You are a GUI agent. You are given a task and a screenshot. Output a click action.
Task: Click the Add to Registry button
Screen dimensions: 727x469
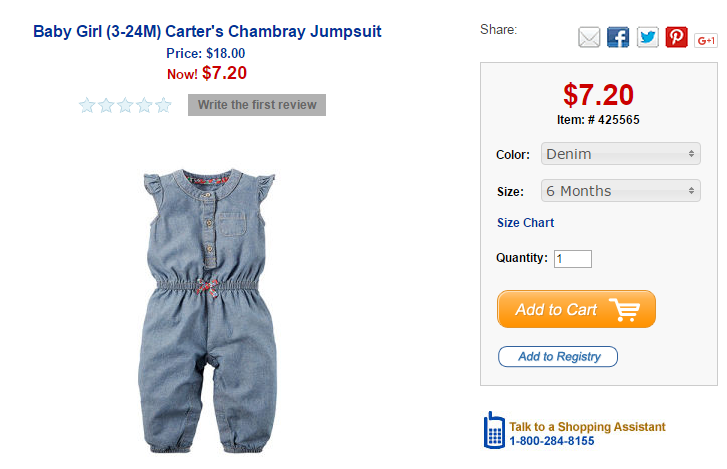tap(558, 356)
